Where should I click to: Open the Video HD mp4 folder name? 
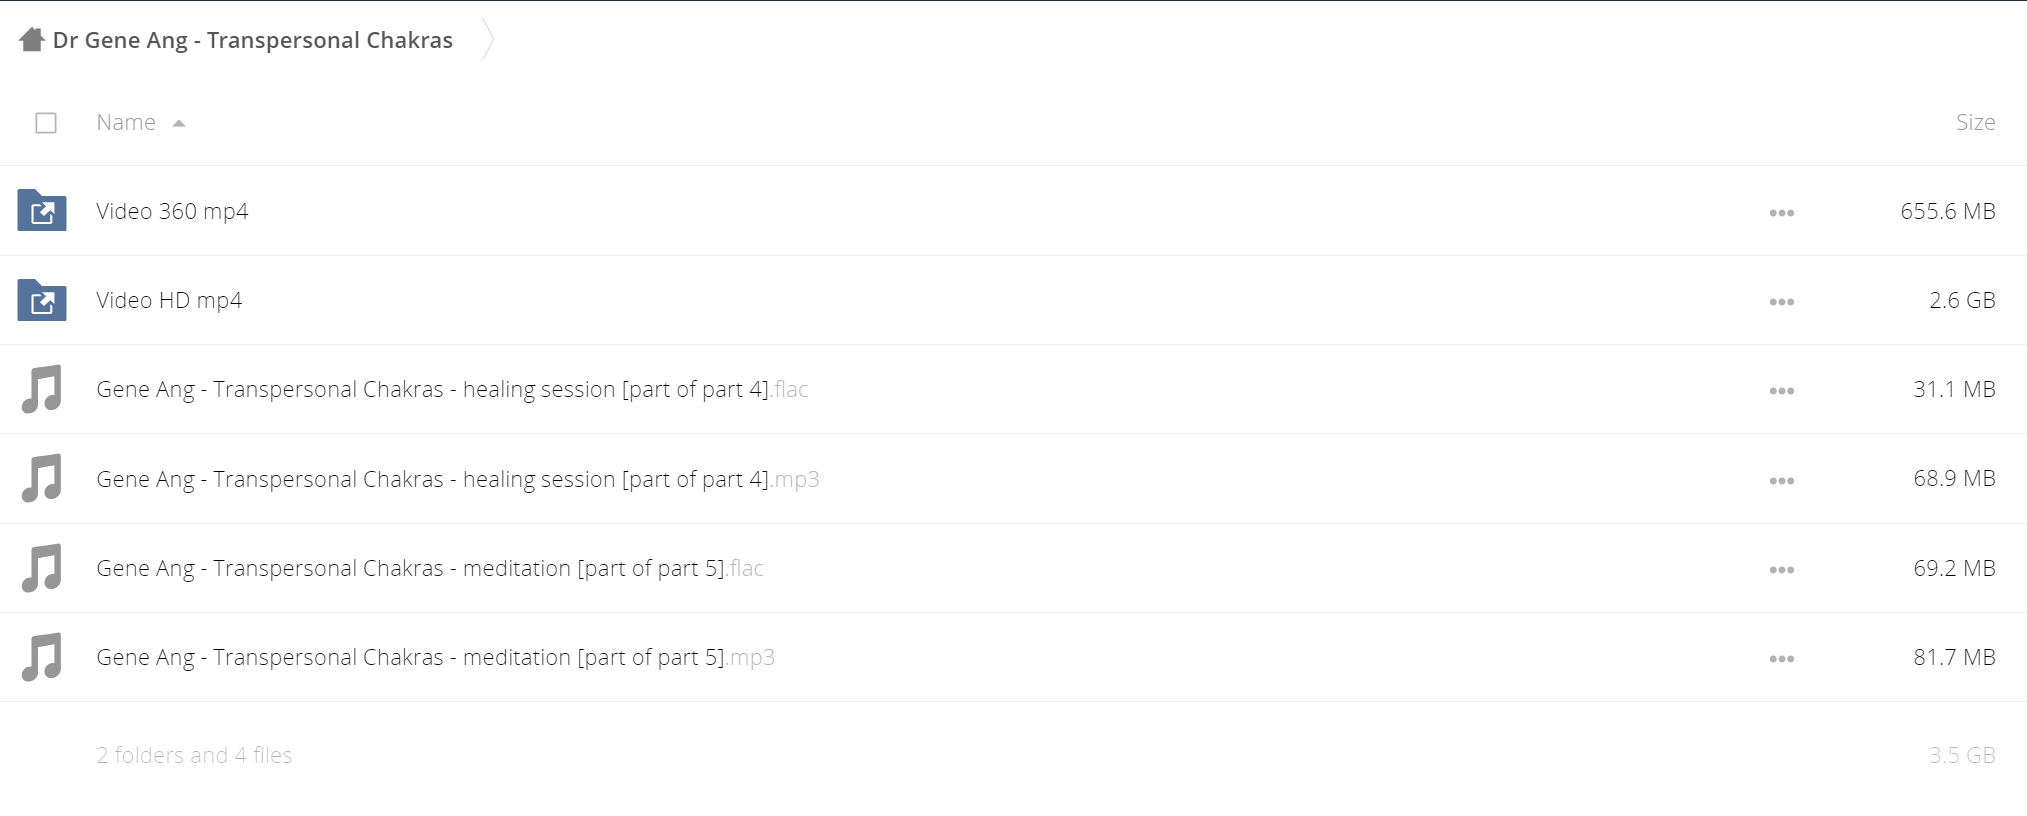pos(169,300)
